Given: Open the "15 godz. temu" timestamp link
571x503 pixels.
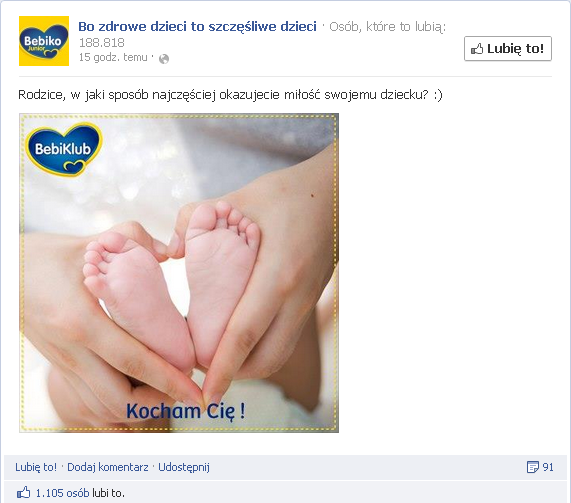Looking at the screenshot, I should pyautogui.click(x=113, y=57).
